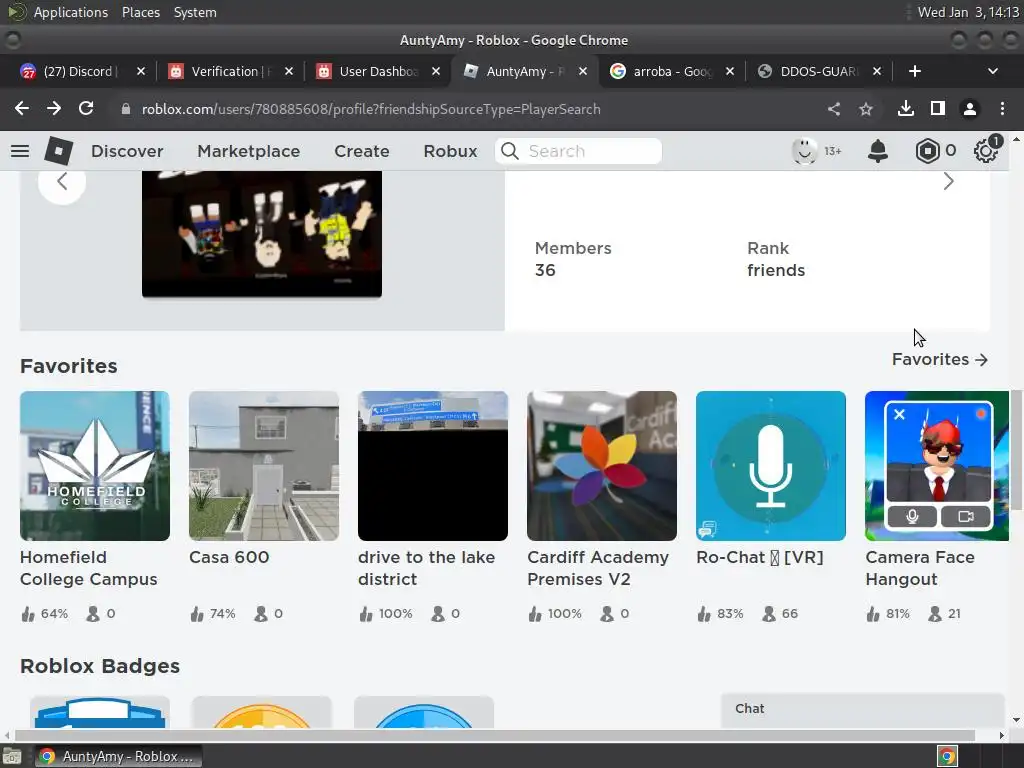Show previous group with left chevron

pos(62,182)
